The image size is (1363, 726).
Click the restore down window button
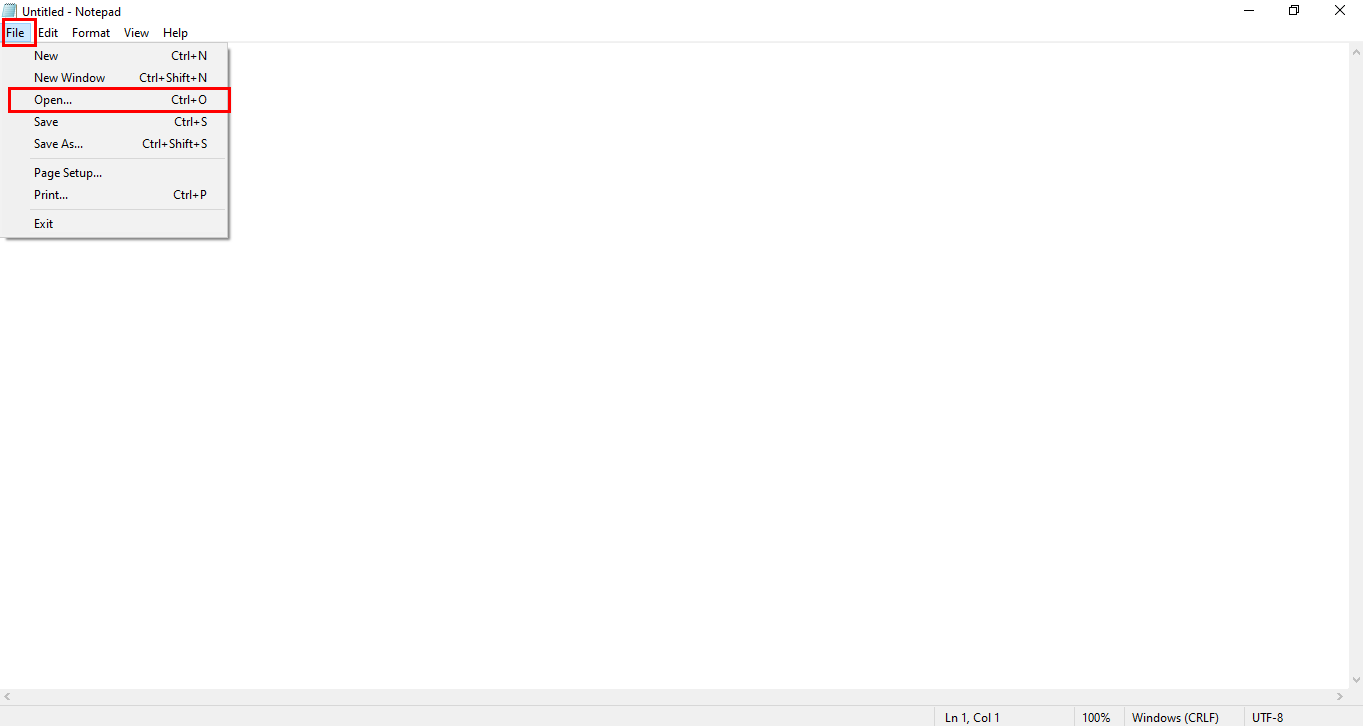pyautogui.click(x=1294, y=11)
